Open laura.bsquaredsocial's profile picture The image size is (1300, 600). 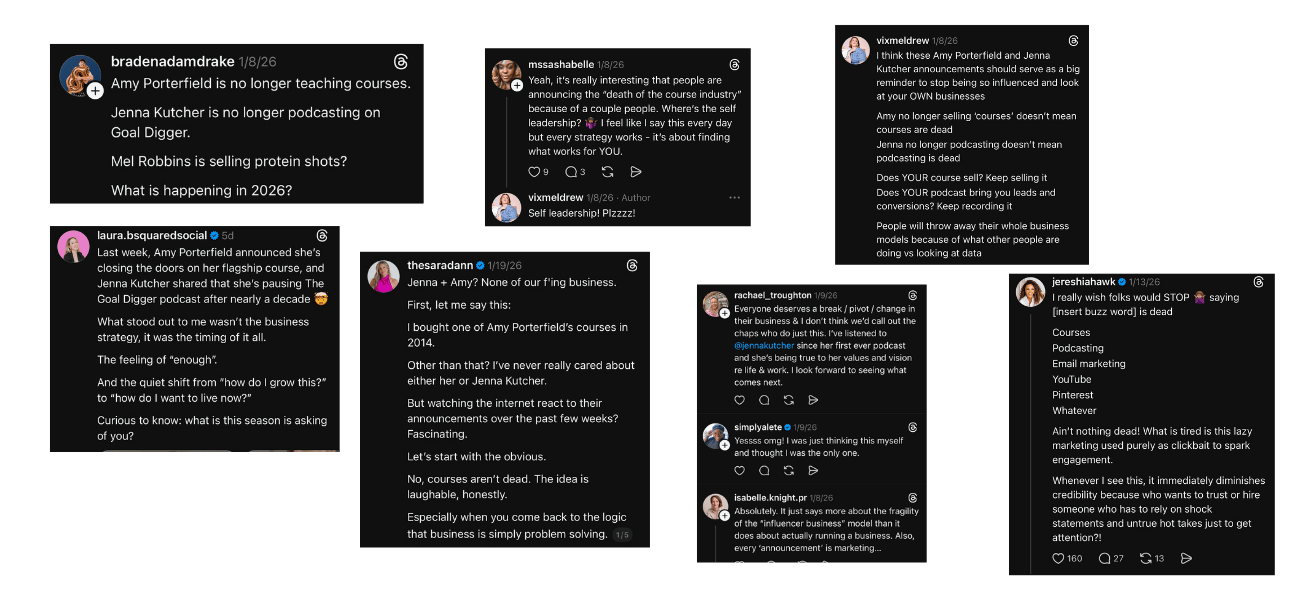click(73, 246)
